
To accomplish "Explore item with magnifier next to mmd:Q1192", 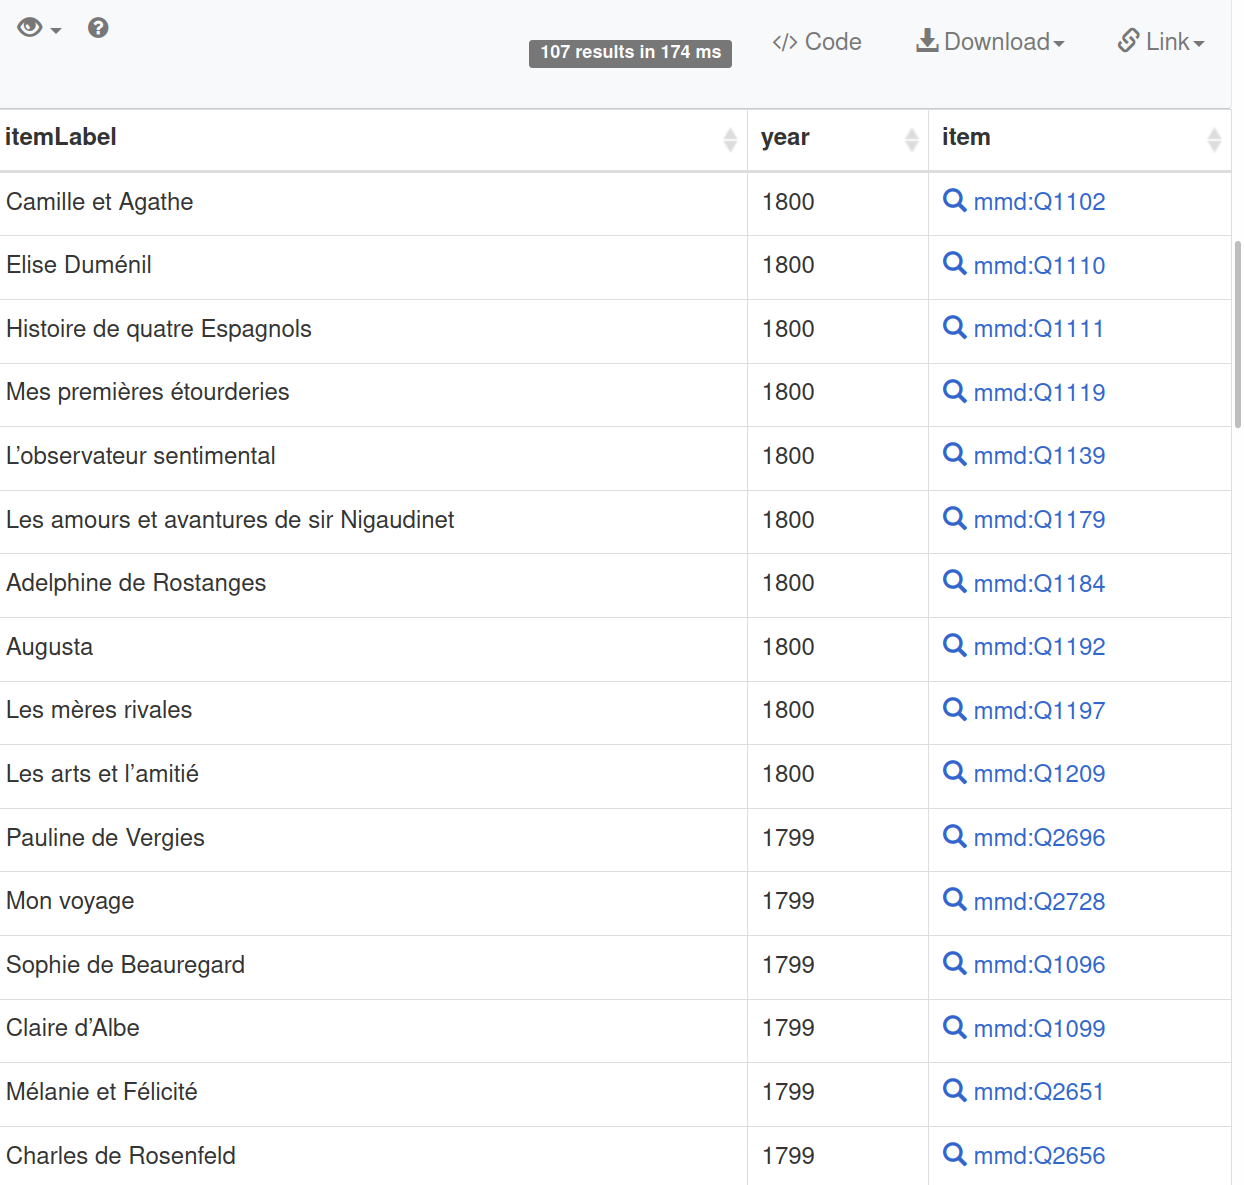I will pyautogui.click(x=954, y=645).
